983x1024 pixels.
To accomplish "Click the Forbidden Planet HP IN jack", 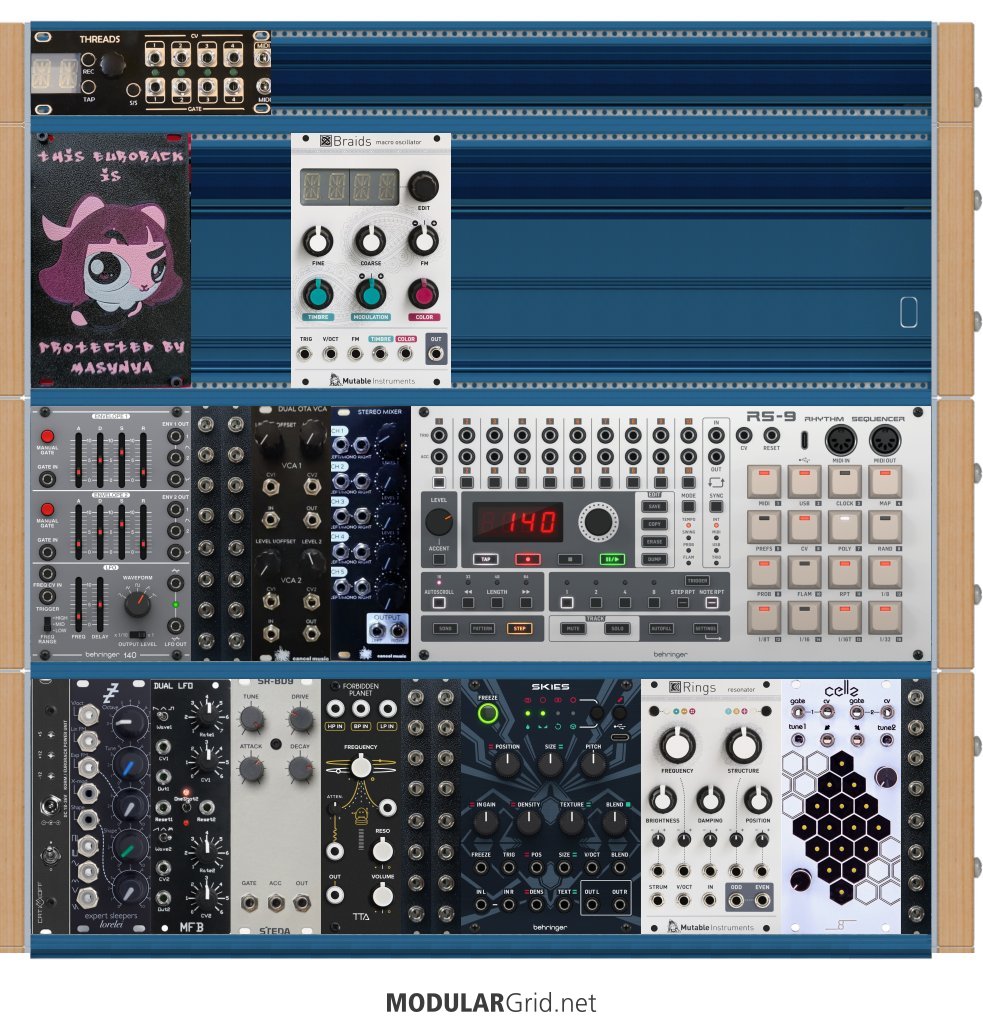I will pyautogui.click(x=335, y=709).
